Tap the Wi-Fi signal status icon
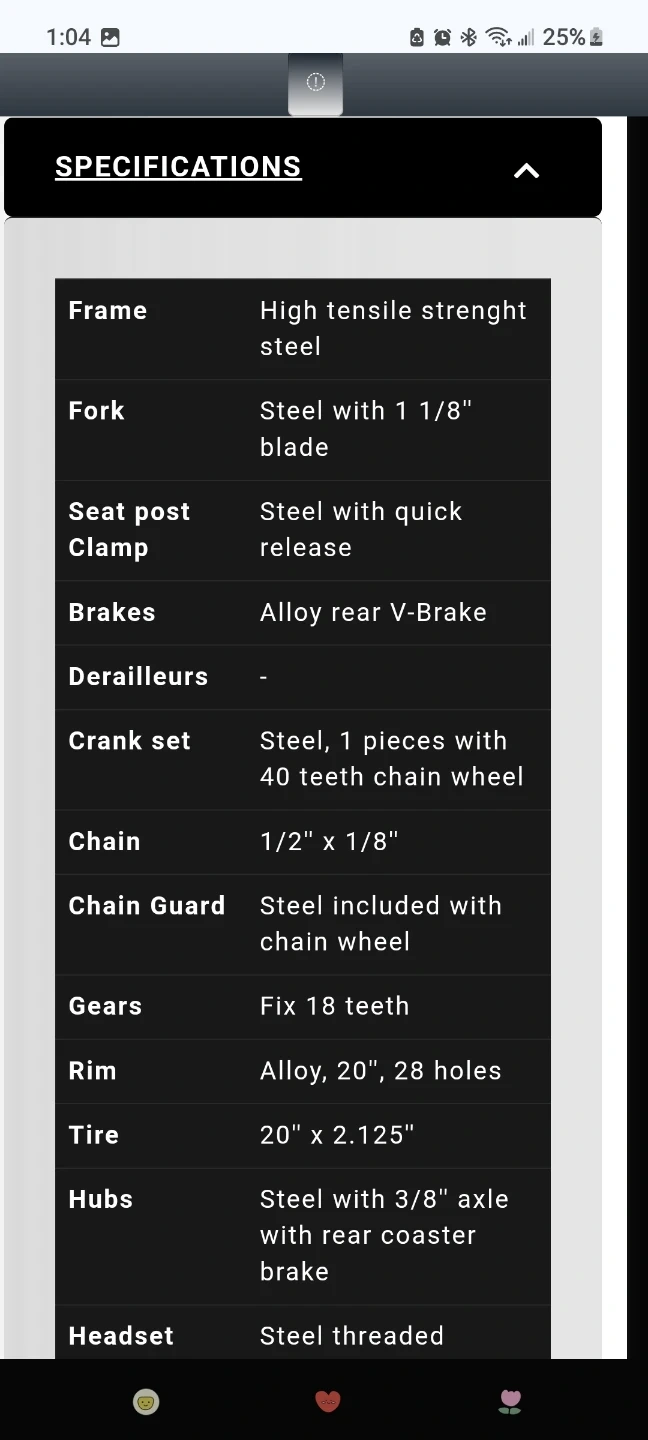Viewport: 648px width, 1440px height. click(x=497, y=38)
